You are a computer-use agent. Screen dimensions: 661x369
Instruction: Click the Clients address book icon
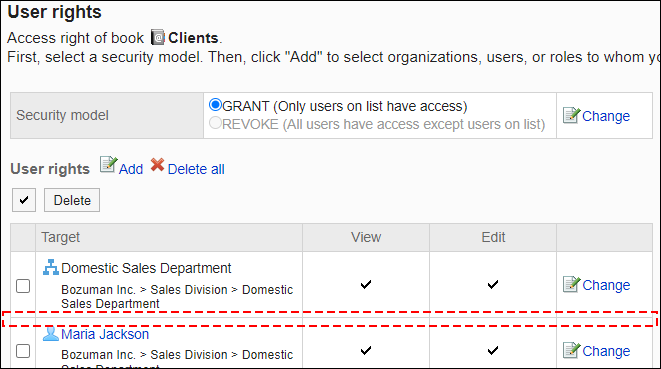158,38
